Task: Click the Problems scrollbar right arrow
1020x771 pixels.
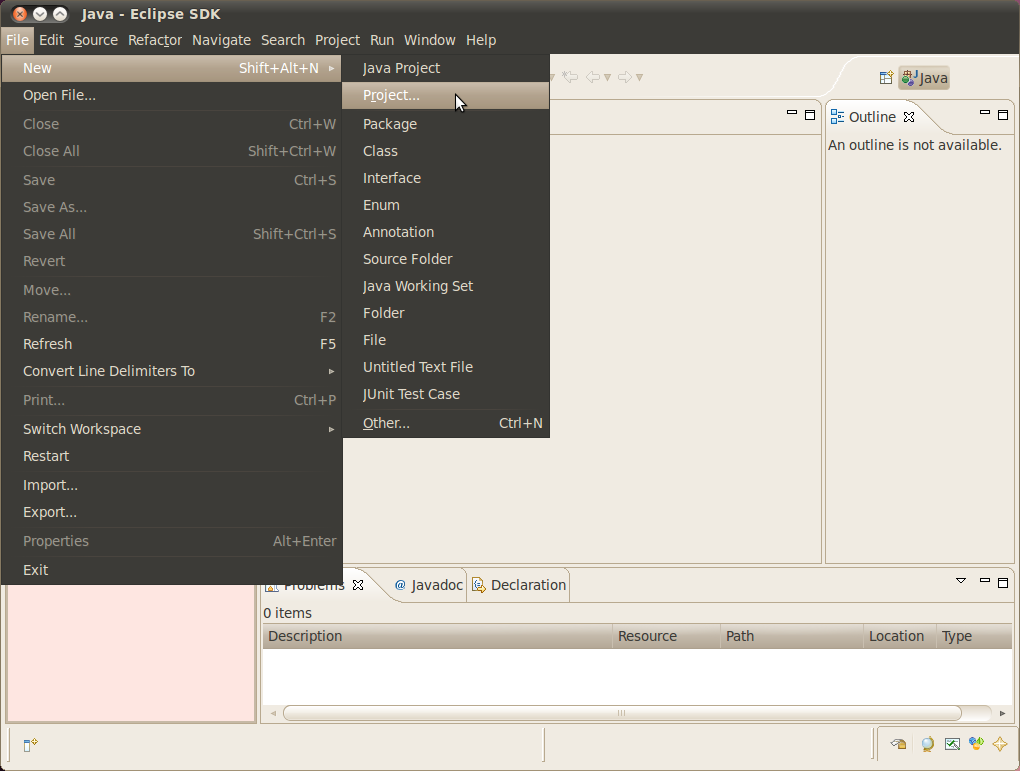Action: tap(1002, 713)
